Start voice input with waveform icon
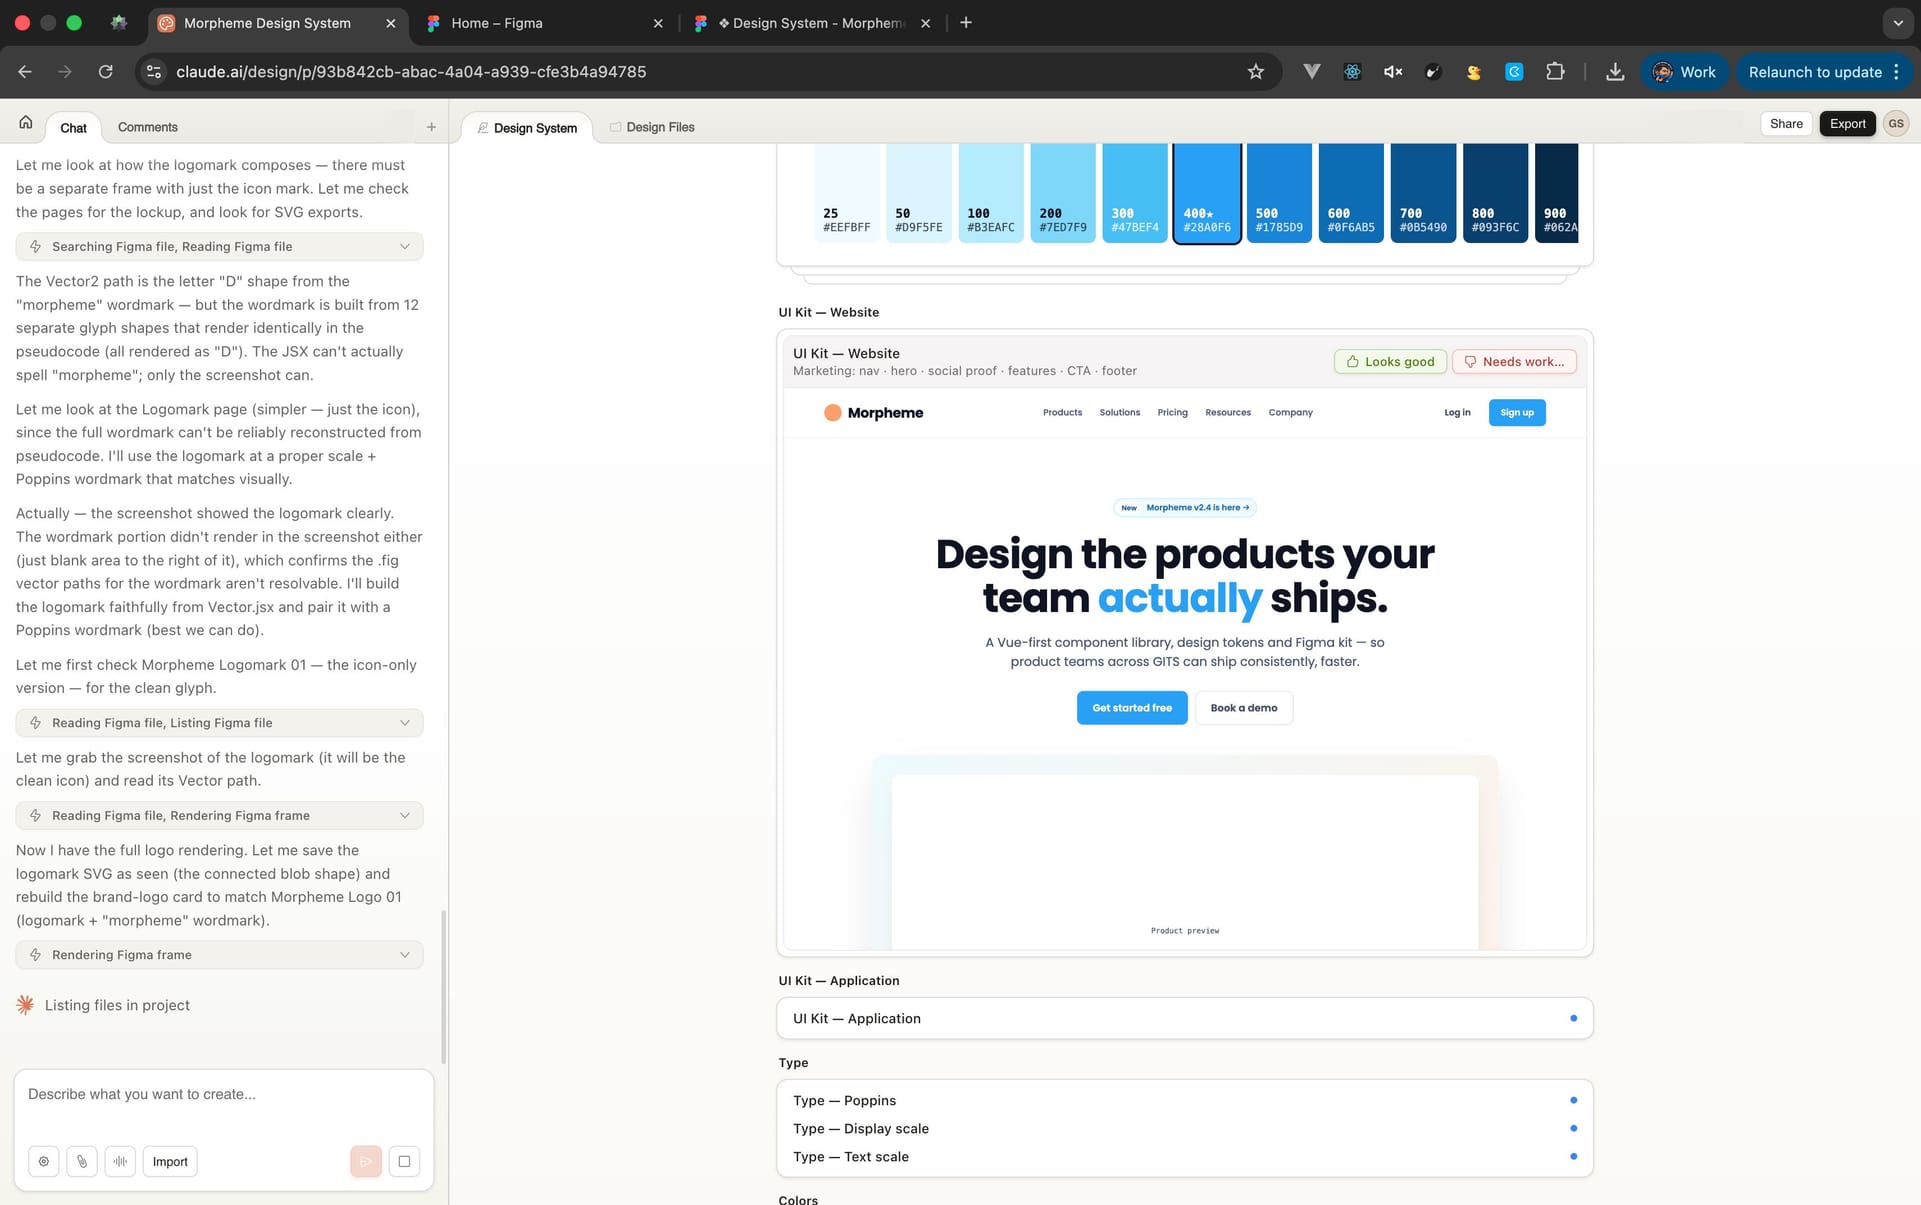Screen dimensions: 1921x1205 120,1161
